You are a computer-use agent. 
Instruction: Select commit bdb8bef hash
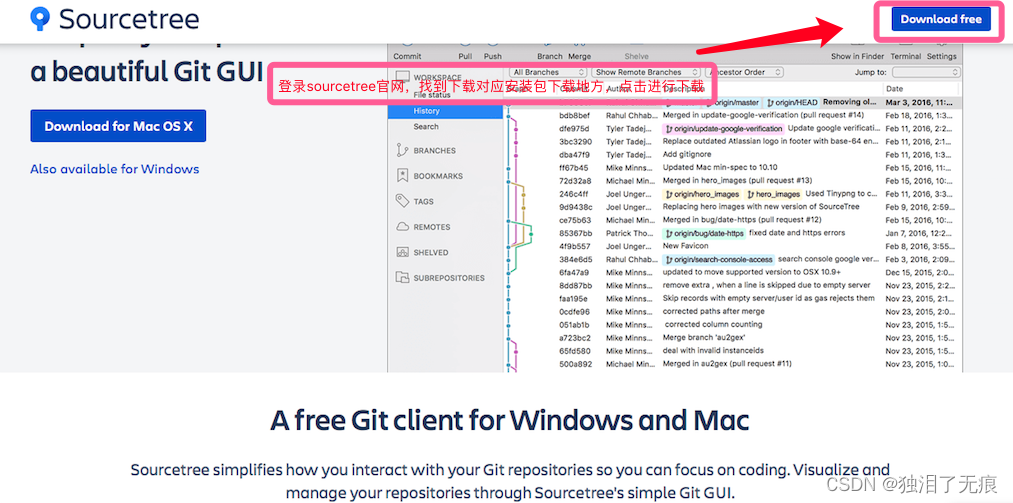[x=574, y=116]
